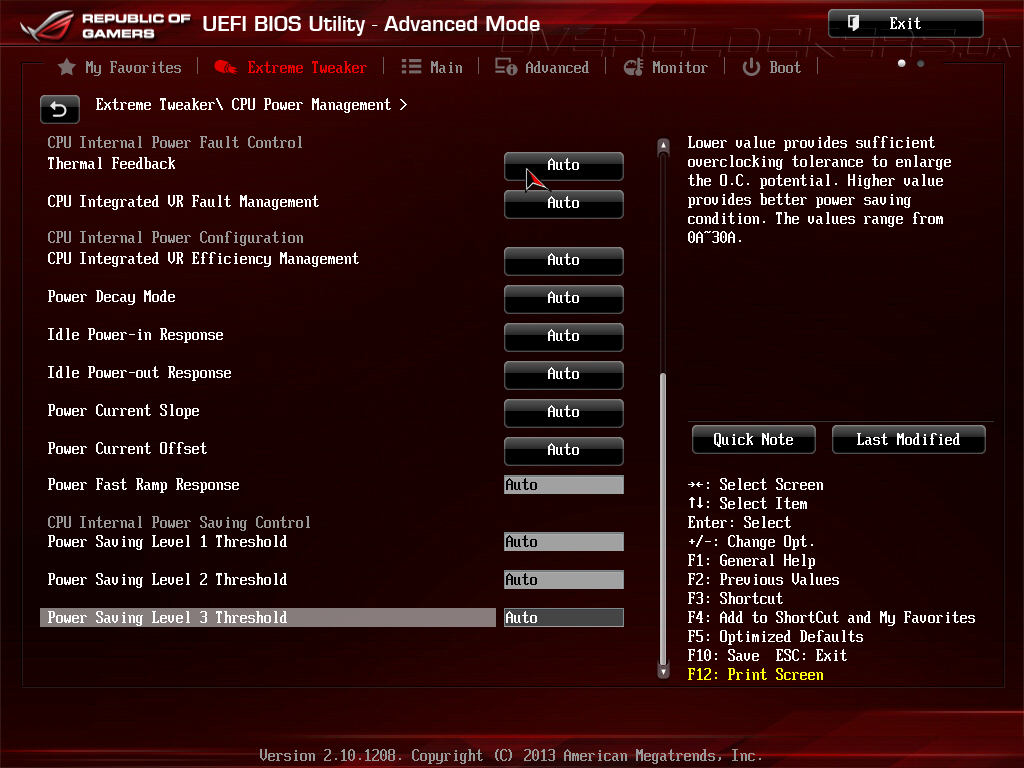Screen dimensions: 1024x768
Task: Click the vertical scrollbar thumb
Action: (x=663, y=518)
